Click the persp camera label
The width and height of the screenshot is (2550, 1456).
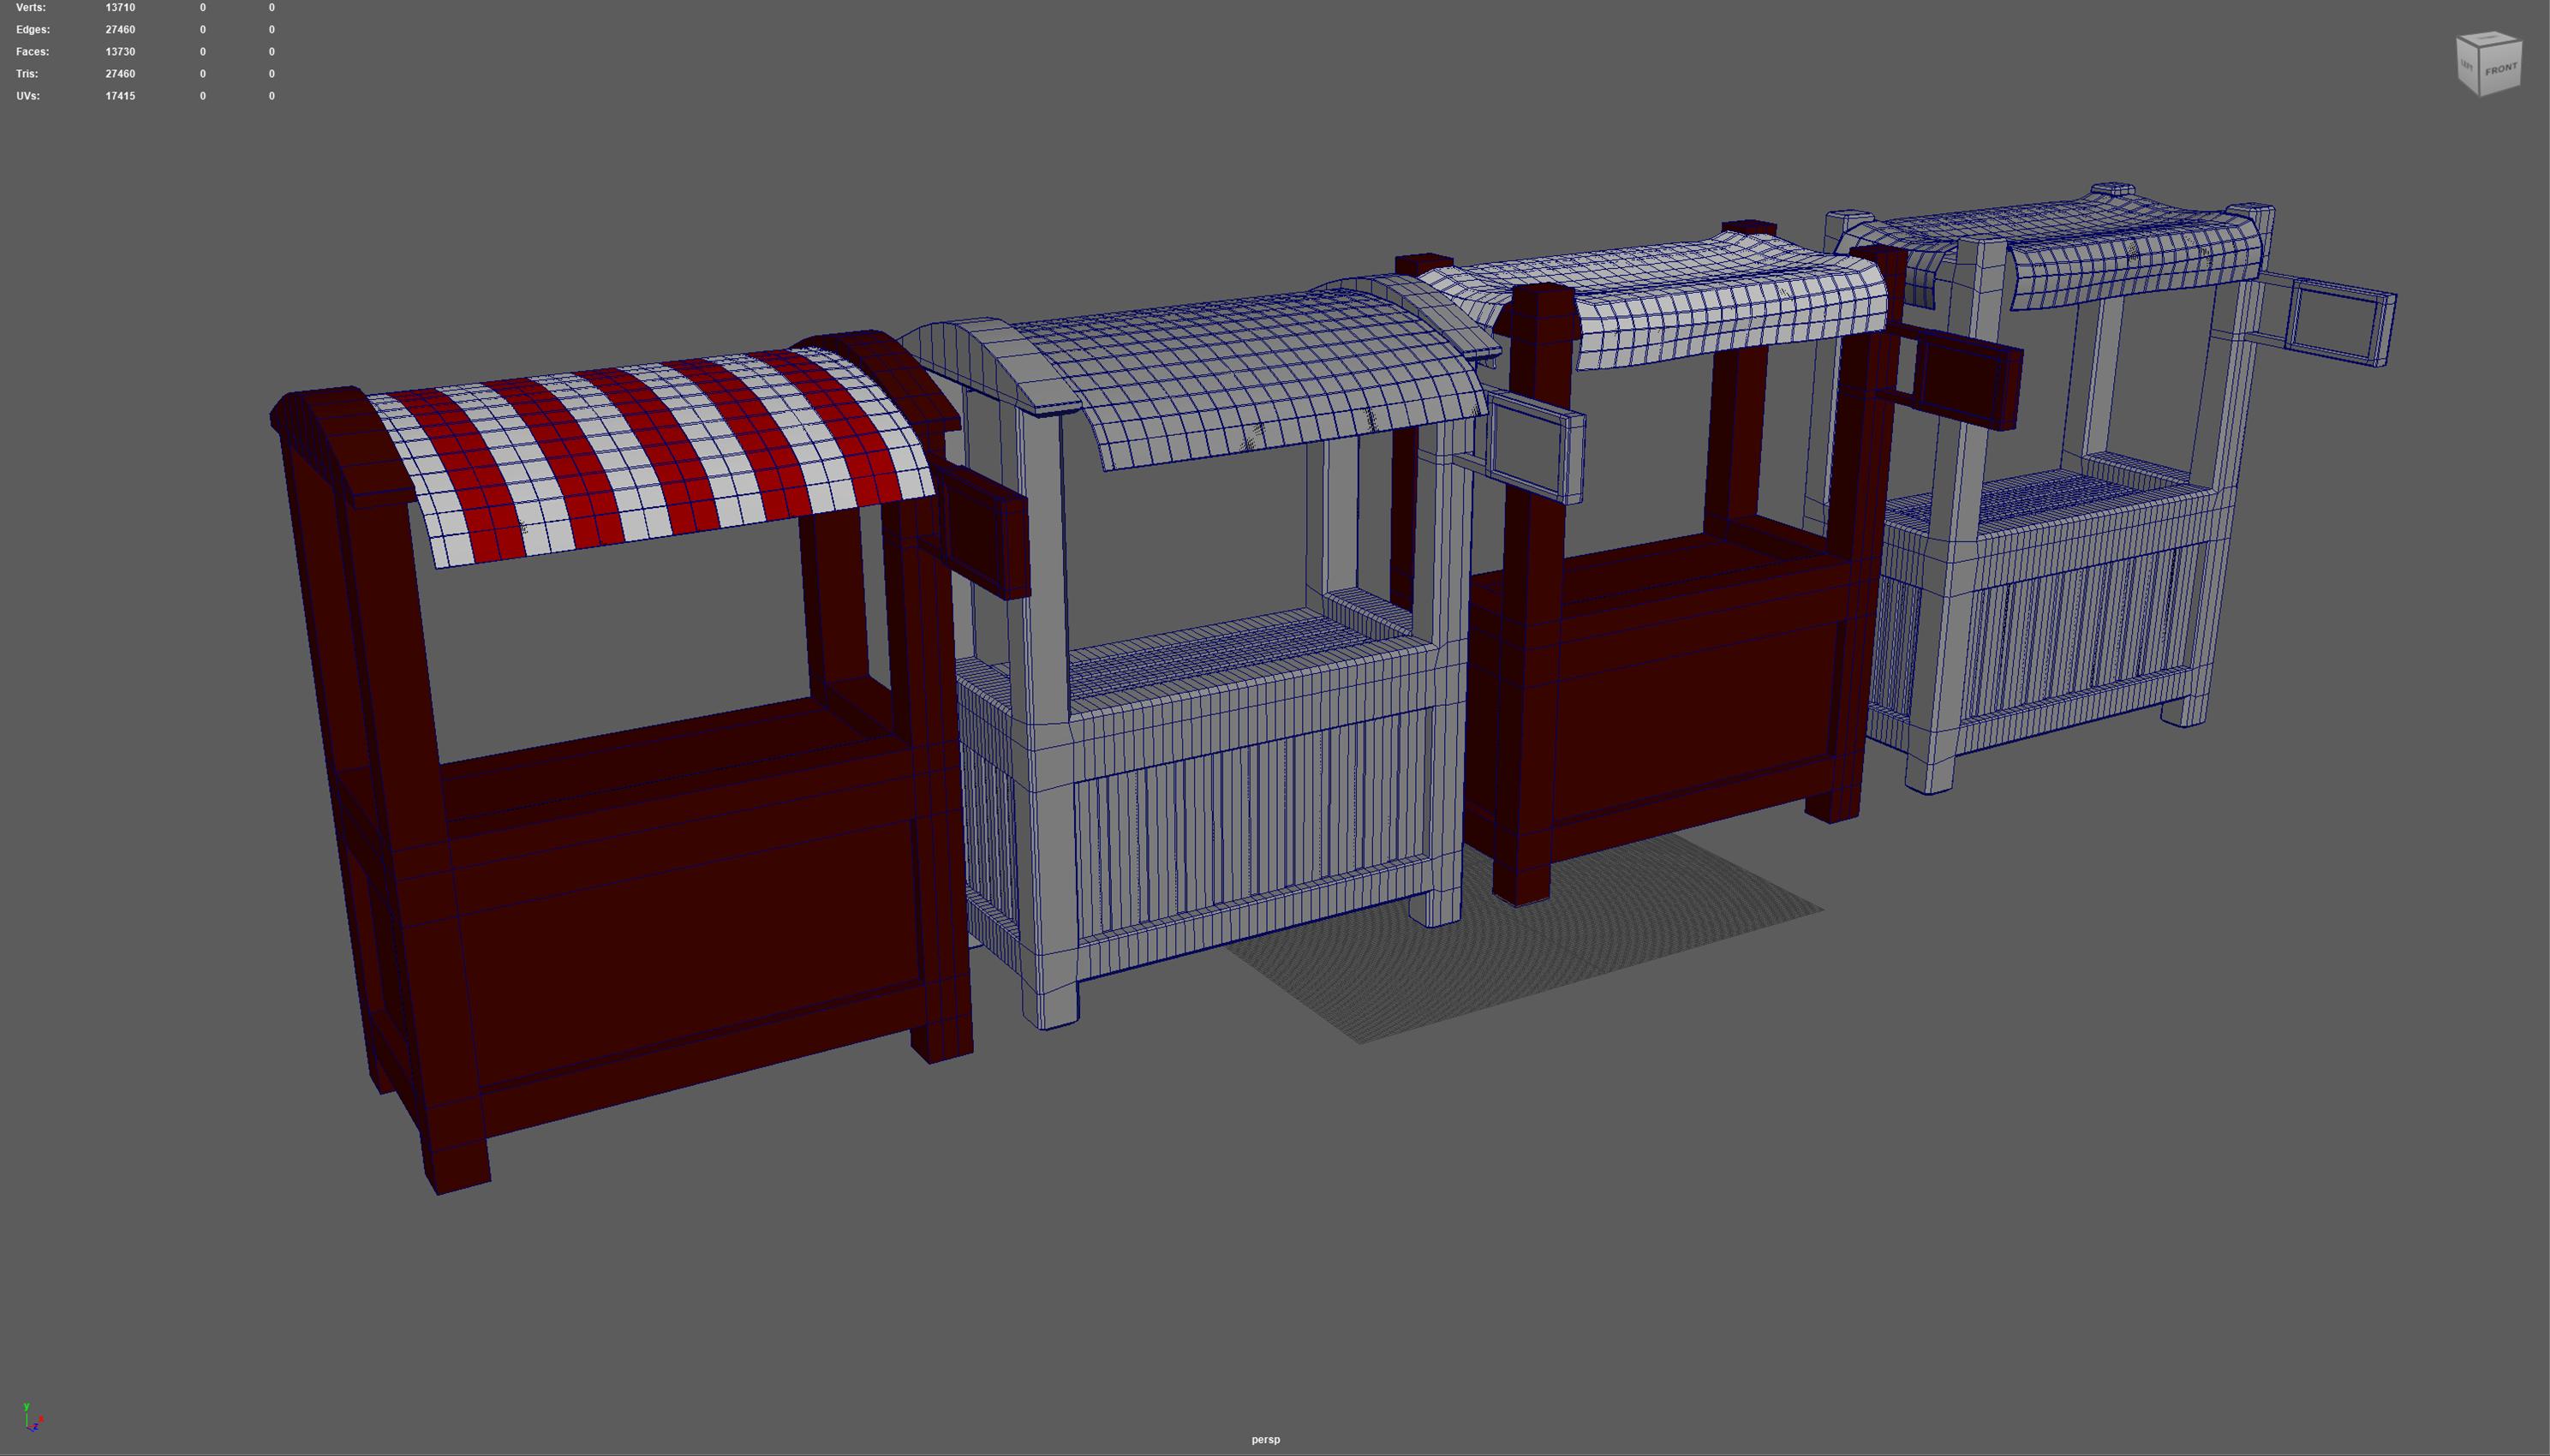tap(1265, 1439)
